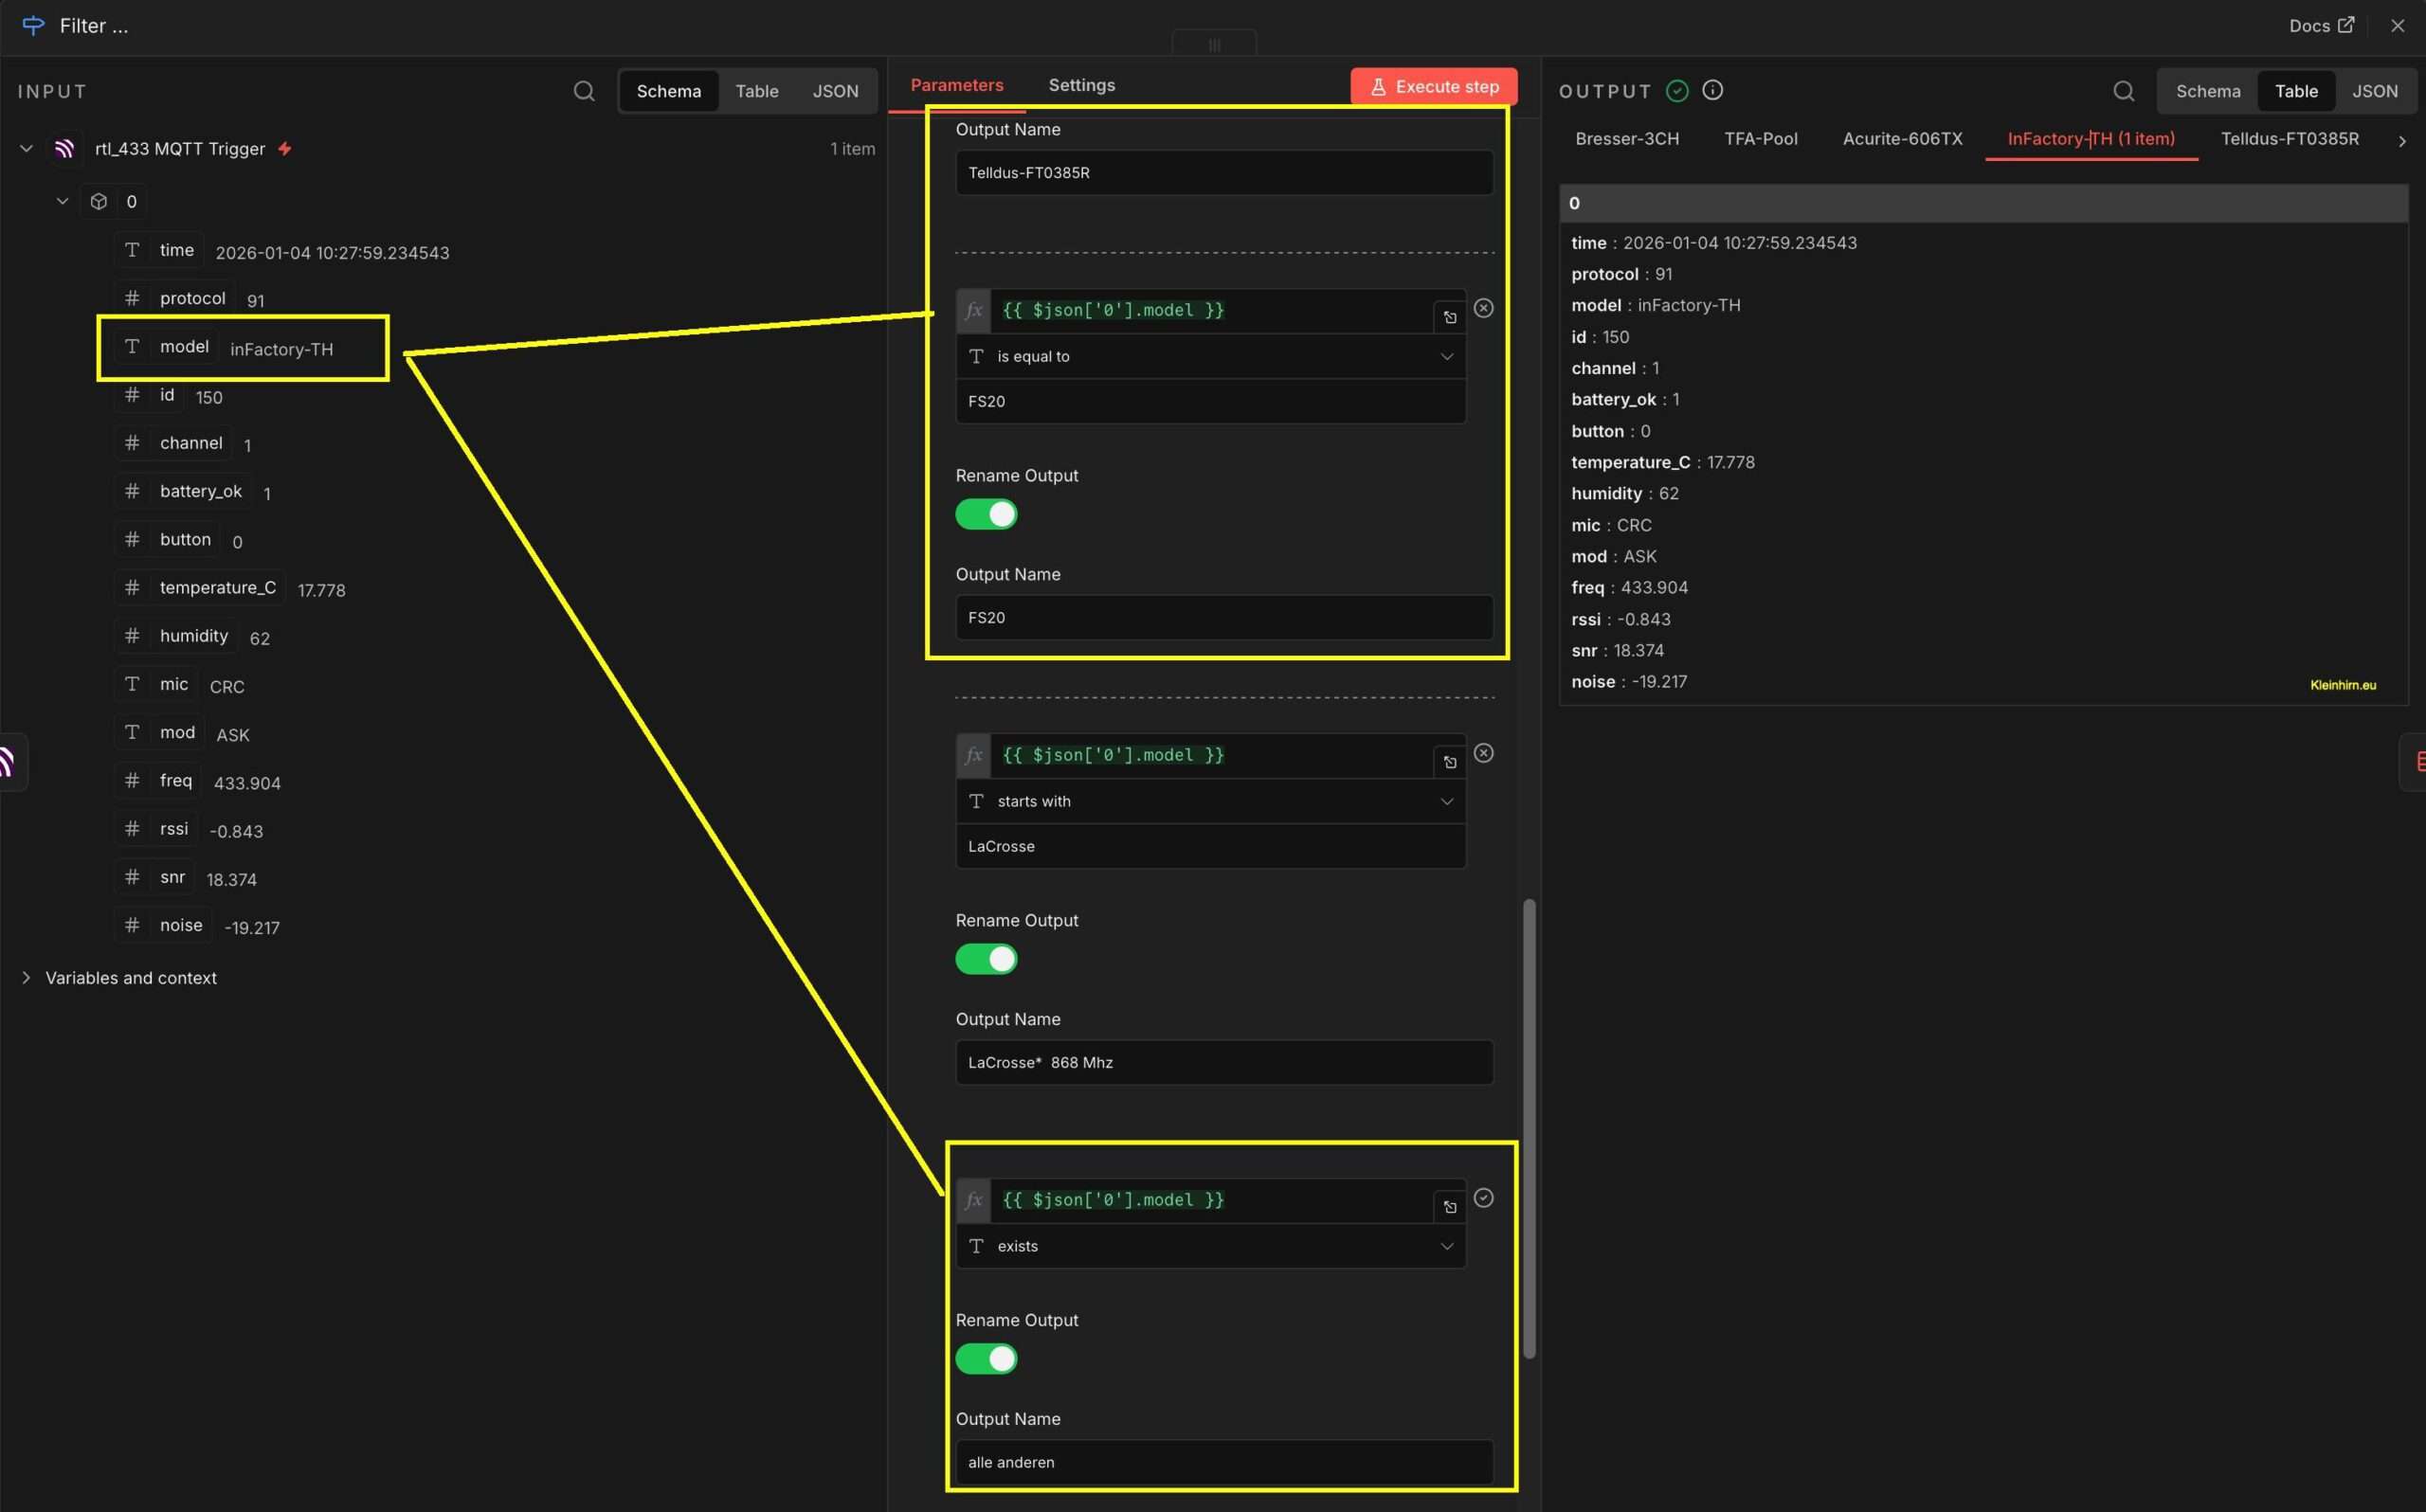The height and width of the screenshot is (1512, 2426).
Task: Remove the FS20 condition rule
Action: pyautogui.click(x=1483, y=308)
